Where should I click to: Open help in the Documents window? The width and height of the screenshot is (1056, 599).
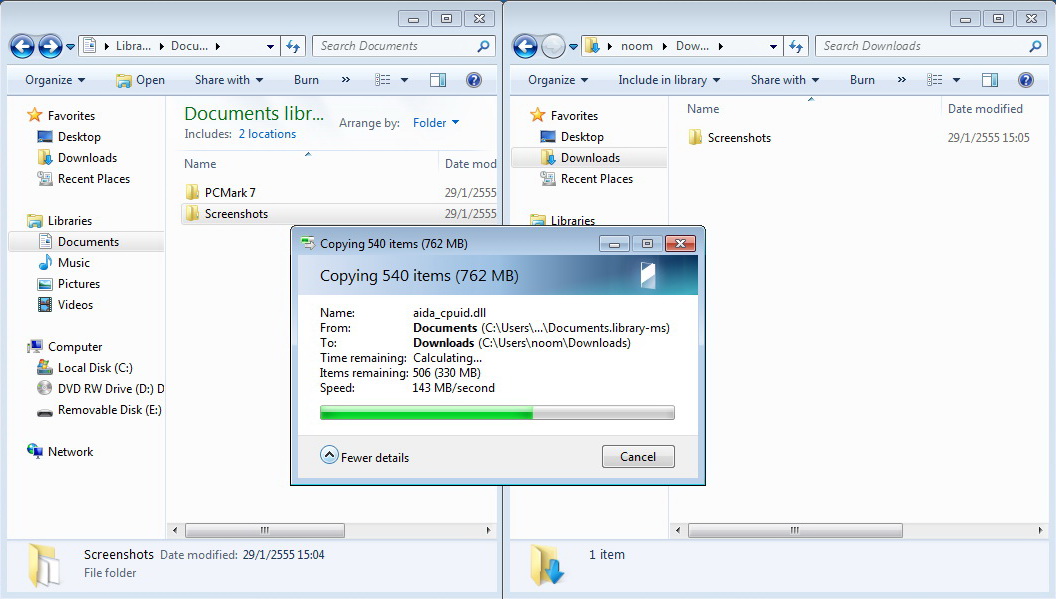[474, 80]
